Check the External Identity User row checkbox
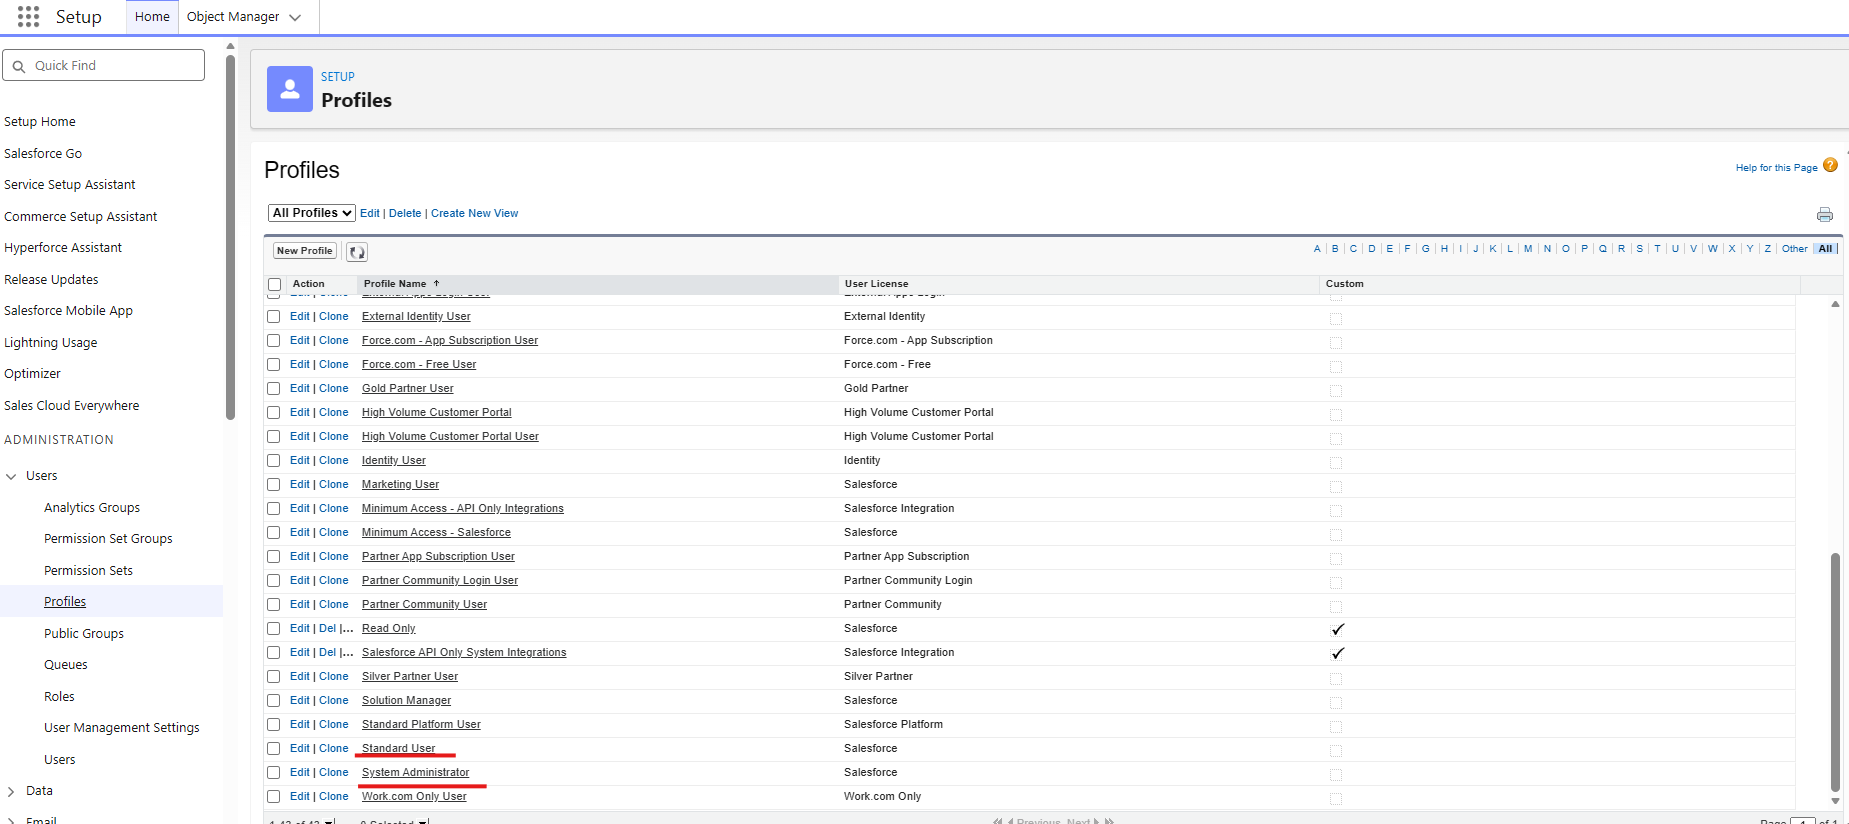Image resolution: width=1849 pixels, height=824 pixels. 273,317
